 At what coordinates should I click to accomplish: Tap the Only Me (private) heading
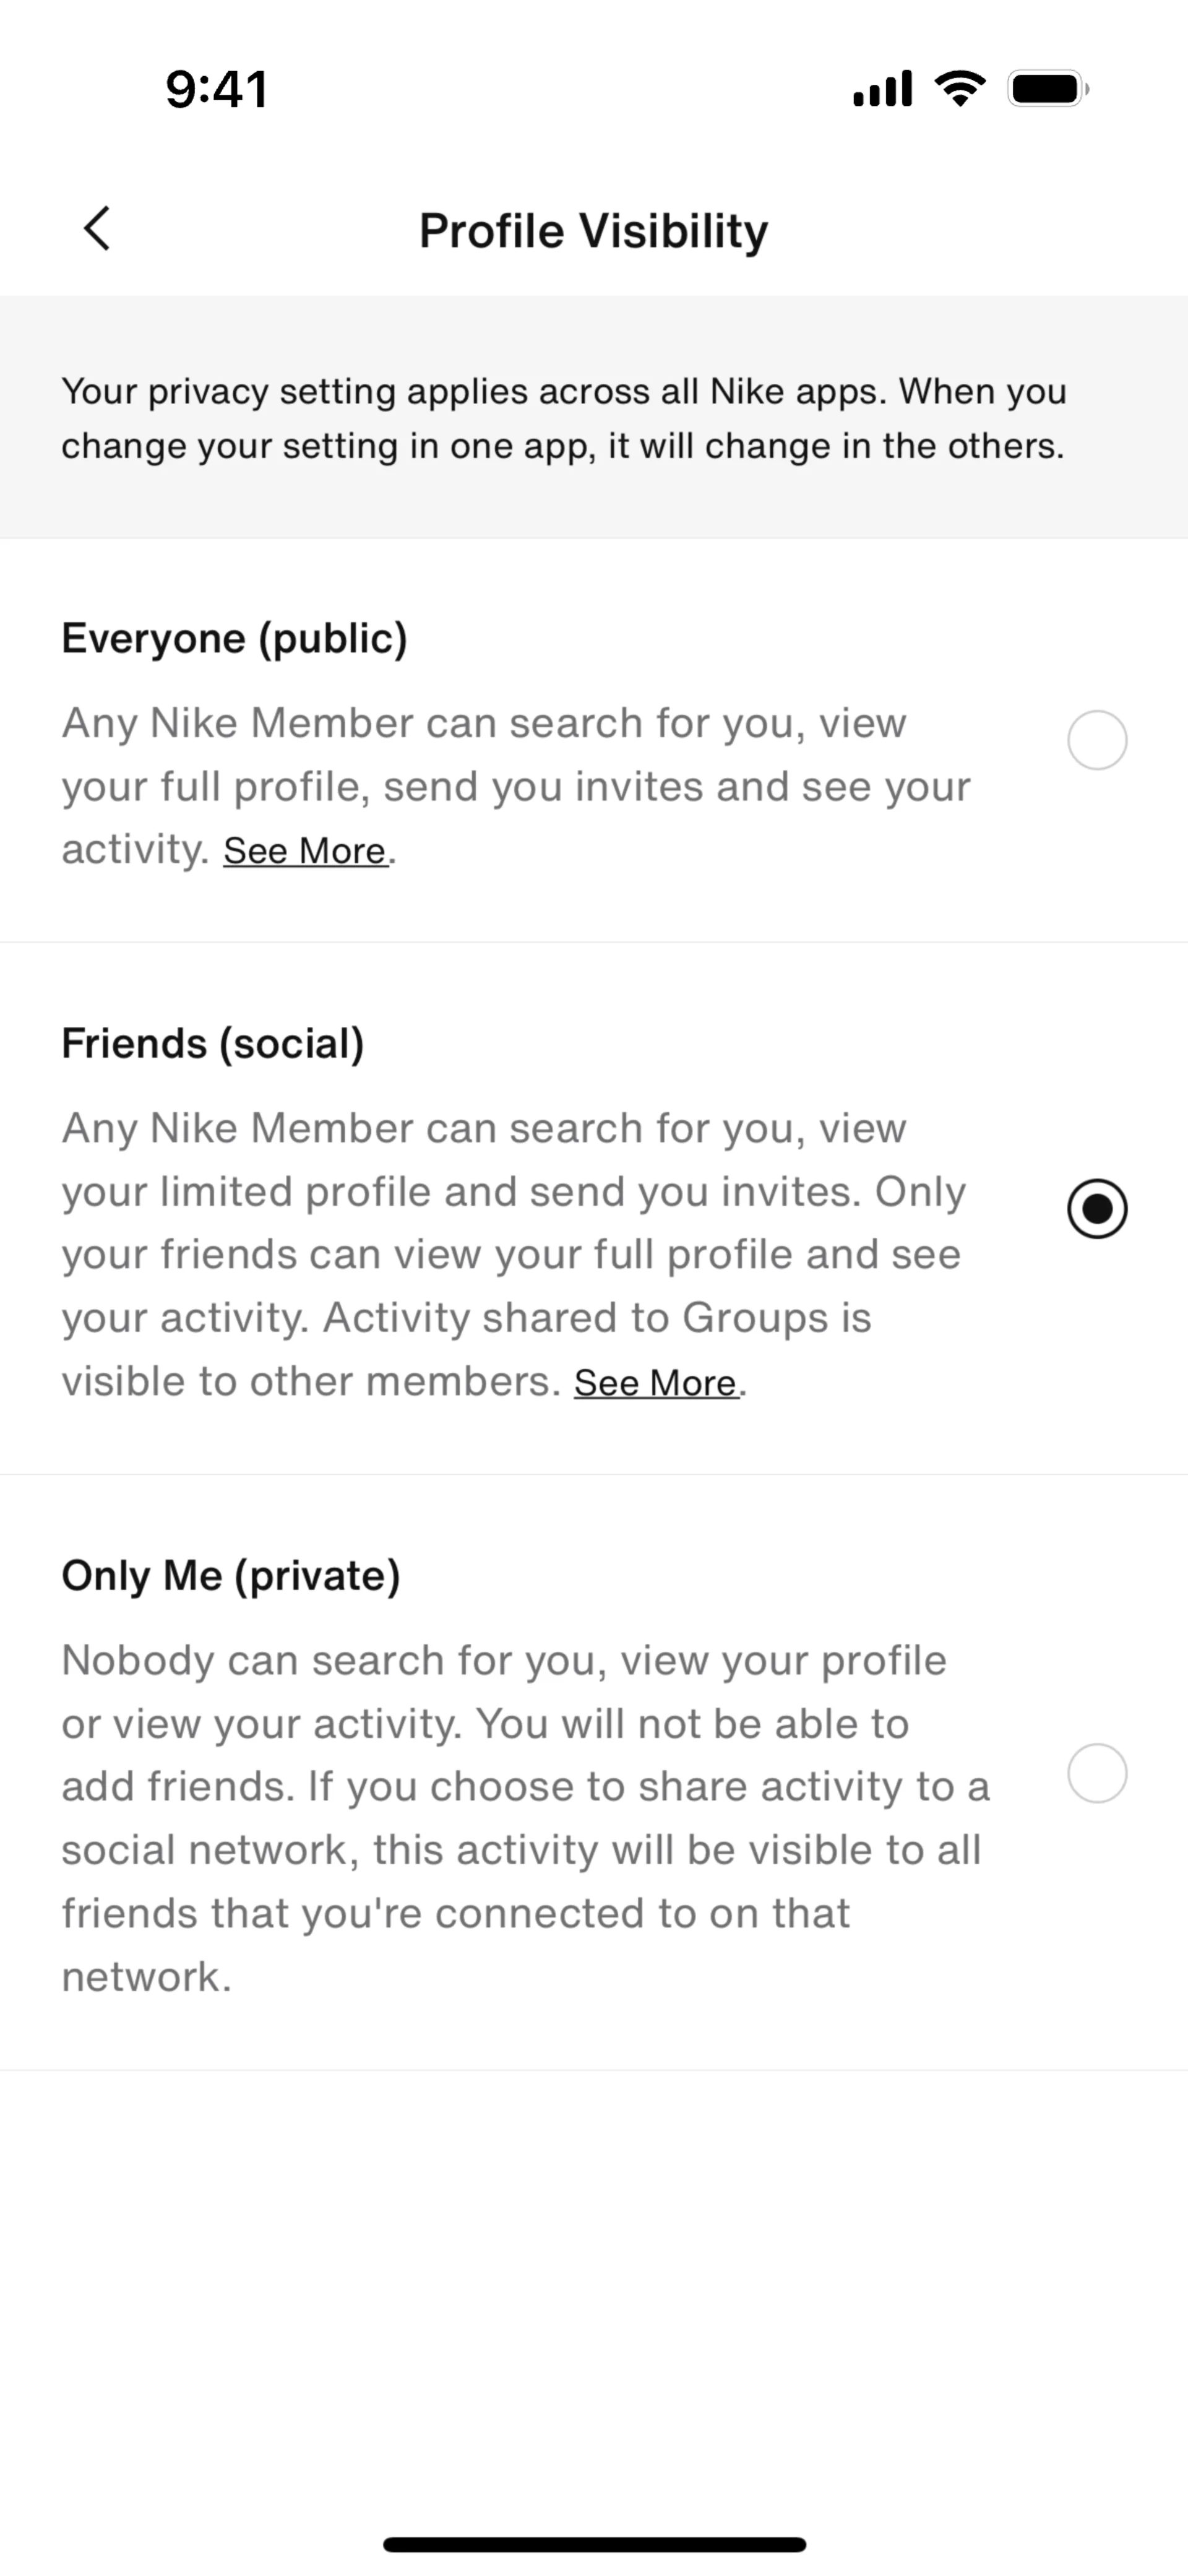pos(231,1575)
